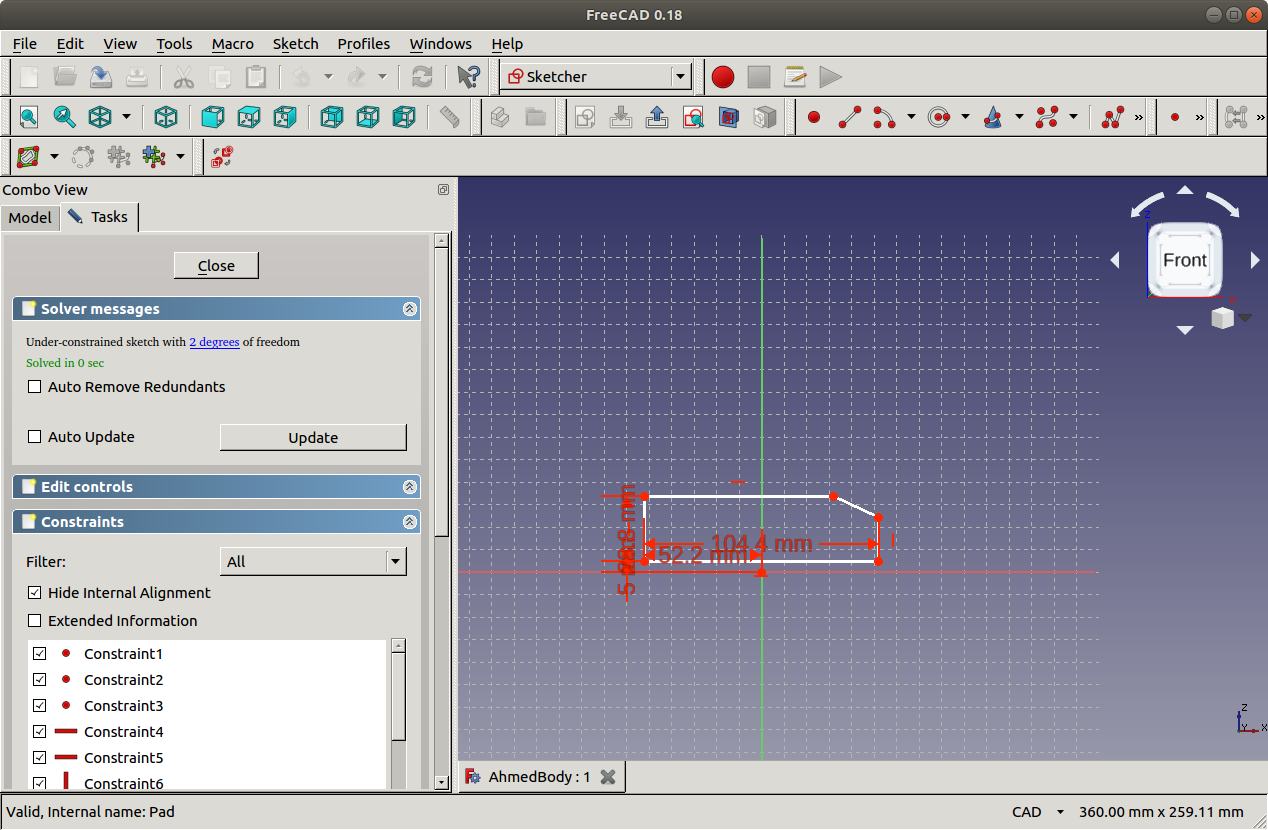Set the isometric view
This screenshot has height=830, width=1268.
(x=165, y=117)
